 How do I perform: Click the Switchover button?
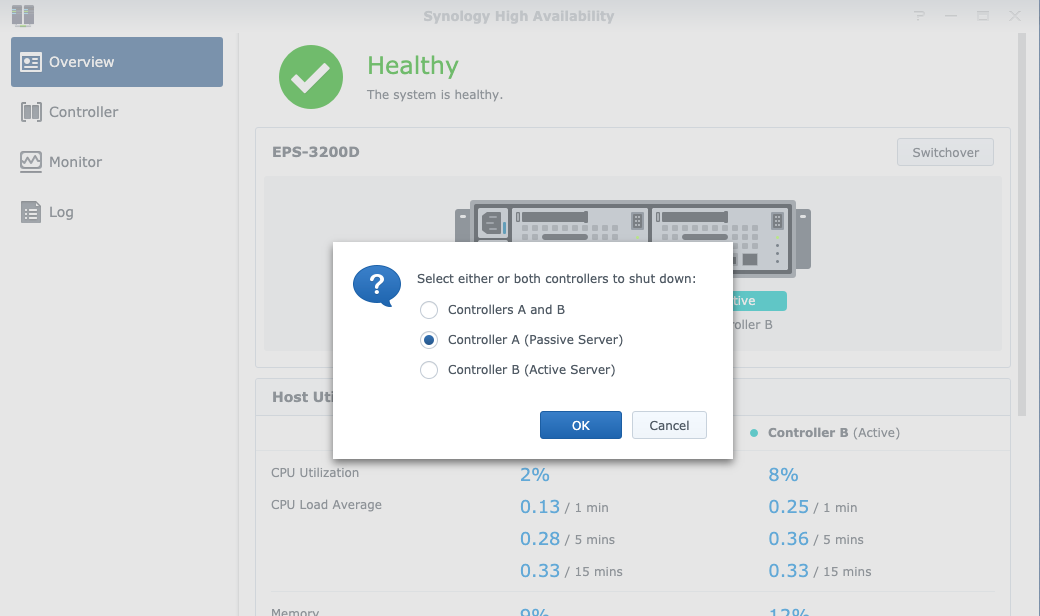(945, 153)
